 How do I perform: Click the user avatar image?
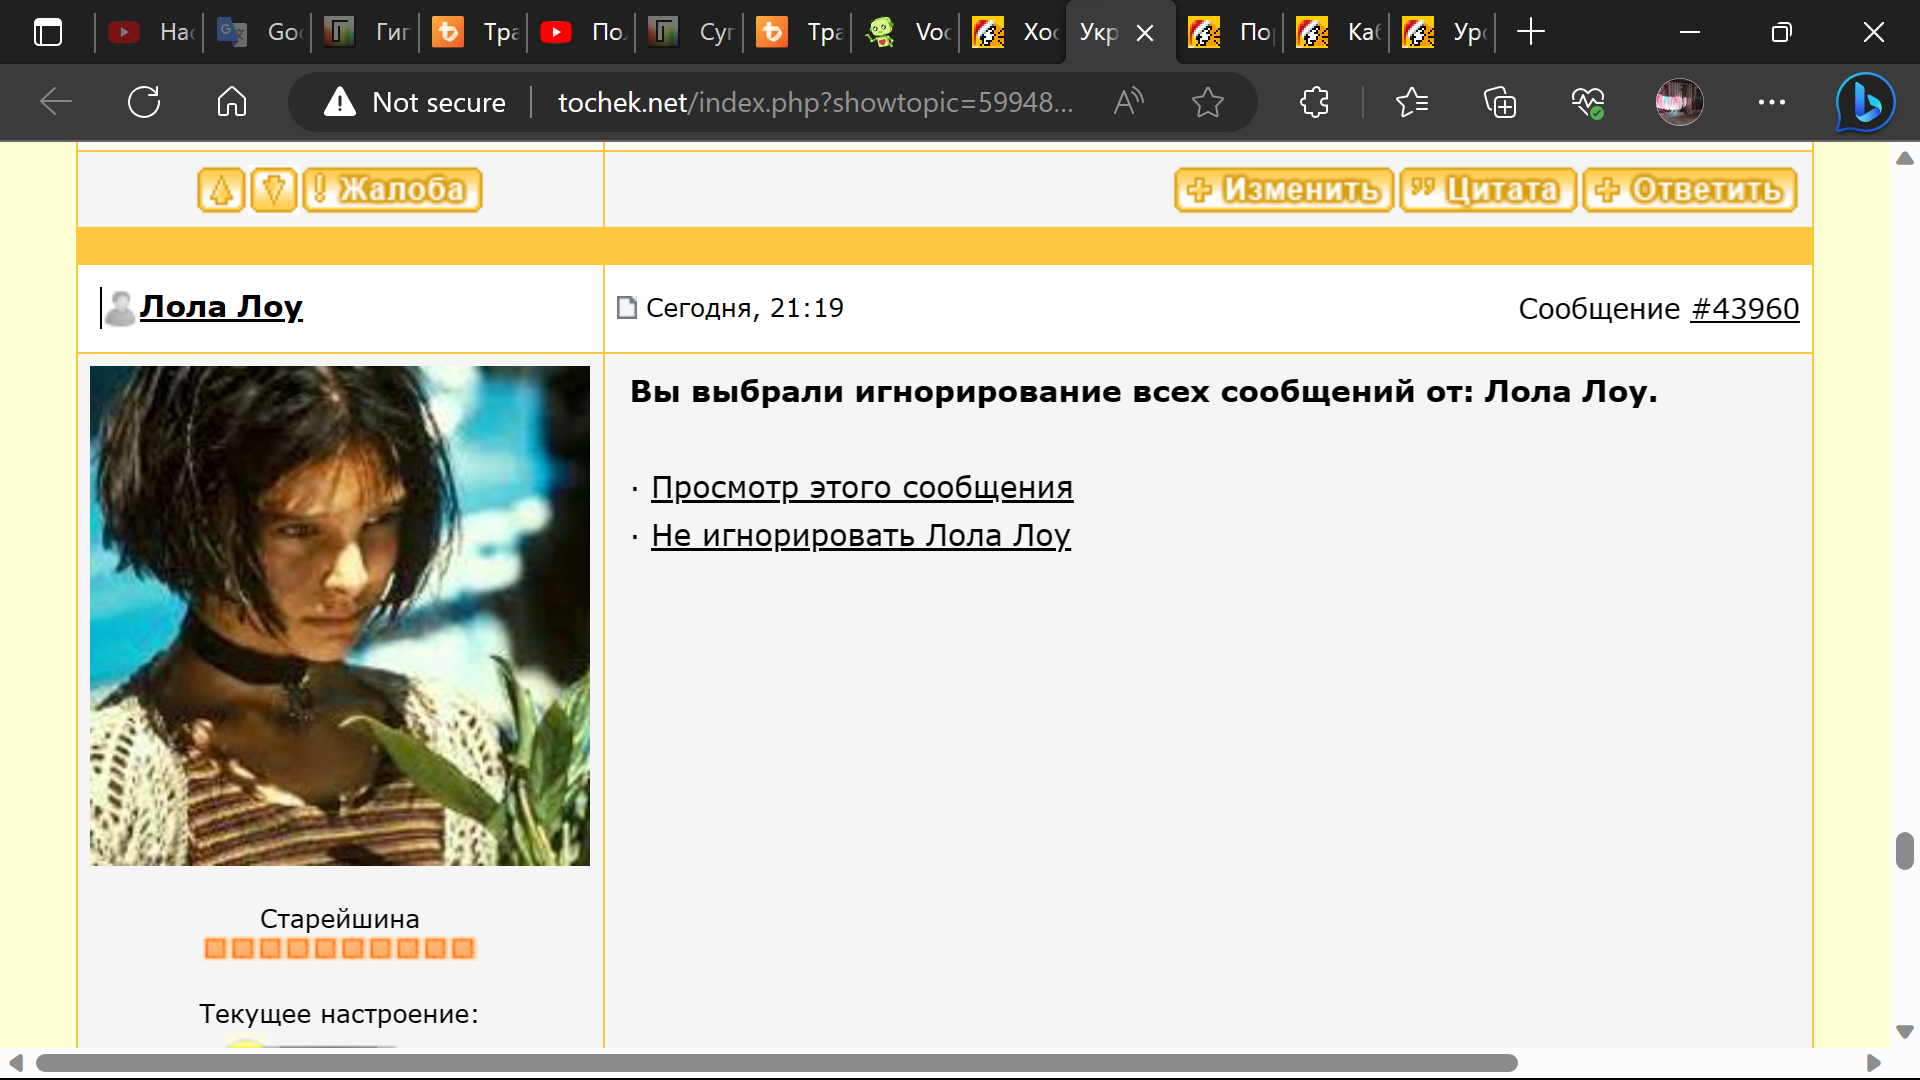point(340,615)
